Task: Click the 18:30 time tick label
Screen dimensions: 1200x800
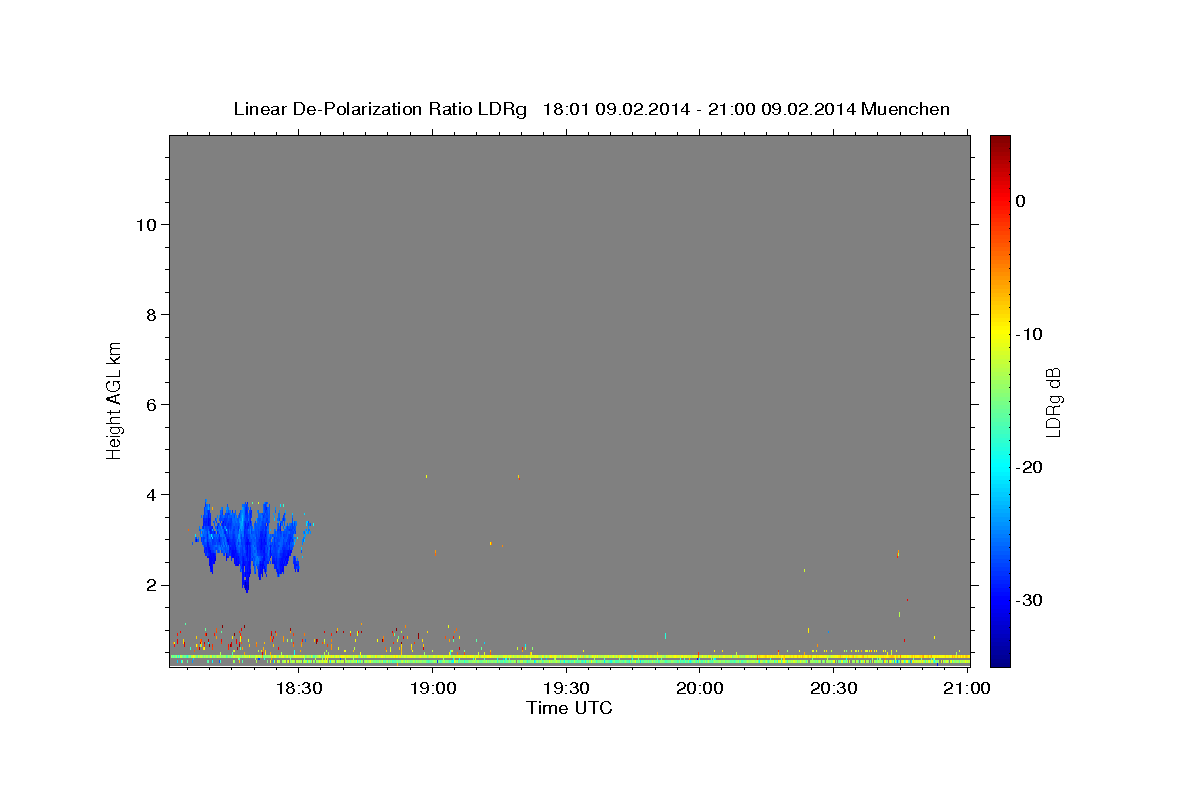Action: click(x=299, y=689)
